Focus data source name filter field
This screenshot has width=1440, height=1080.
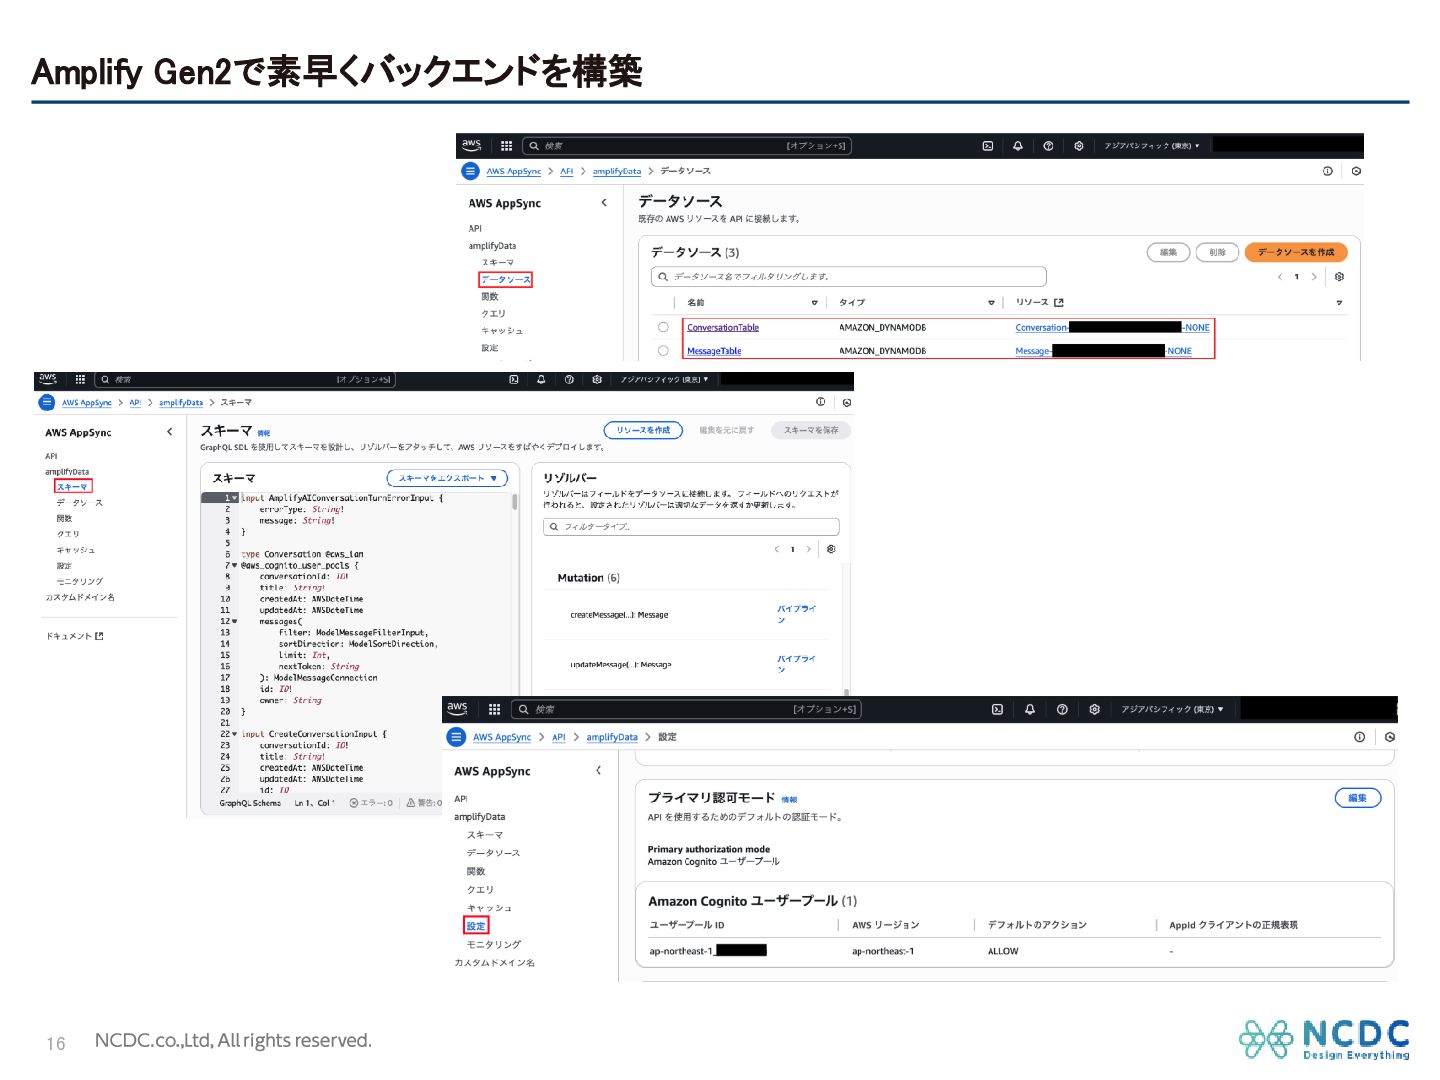(x=848, y=277)
